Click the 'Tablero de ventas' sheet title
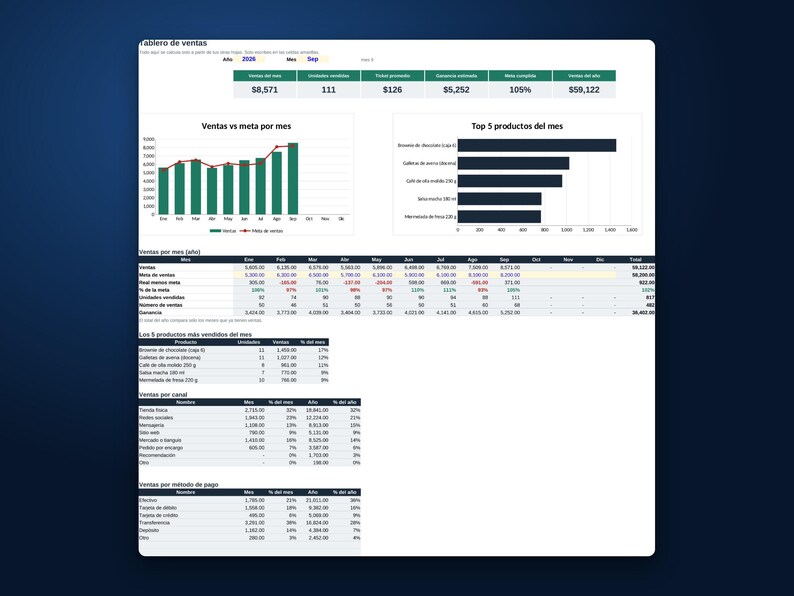 click(x=173, y=44)
